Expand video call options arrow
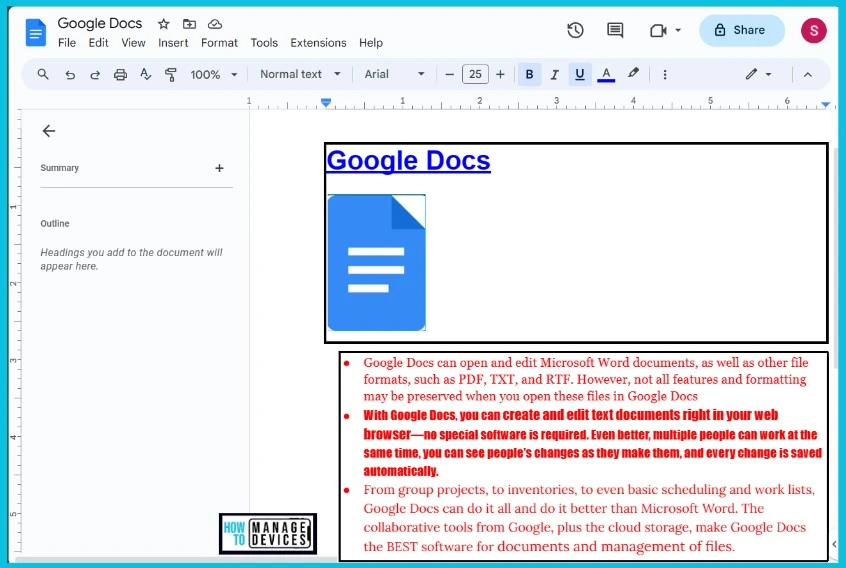This screenshot has width=846, height=568. 678,30
